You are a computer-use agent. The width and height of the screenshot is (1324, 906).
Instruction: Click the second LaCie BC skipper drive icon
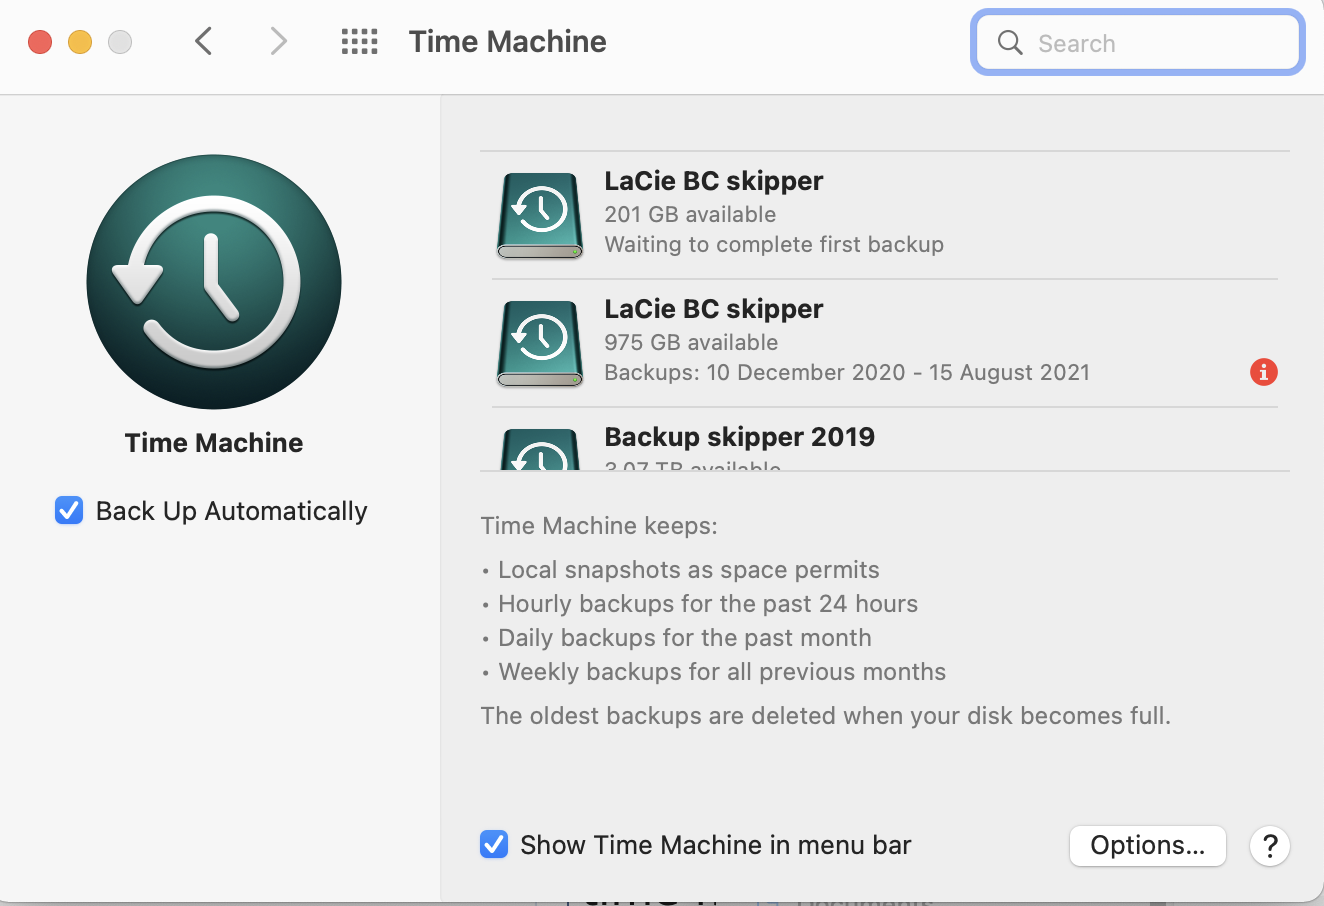(x=540, y=344)
